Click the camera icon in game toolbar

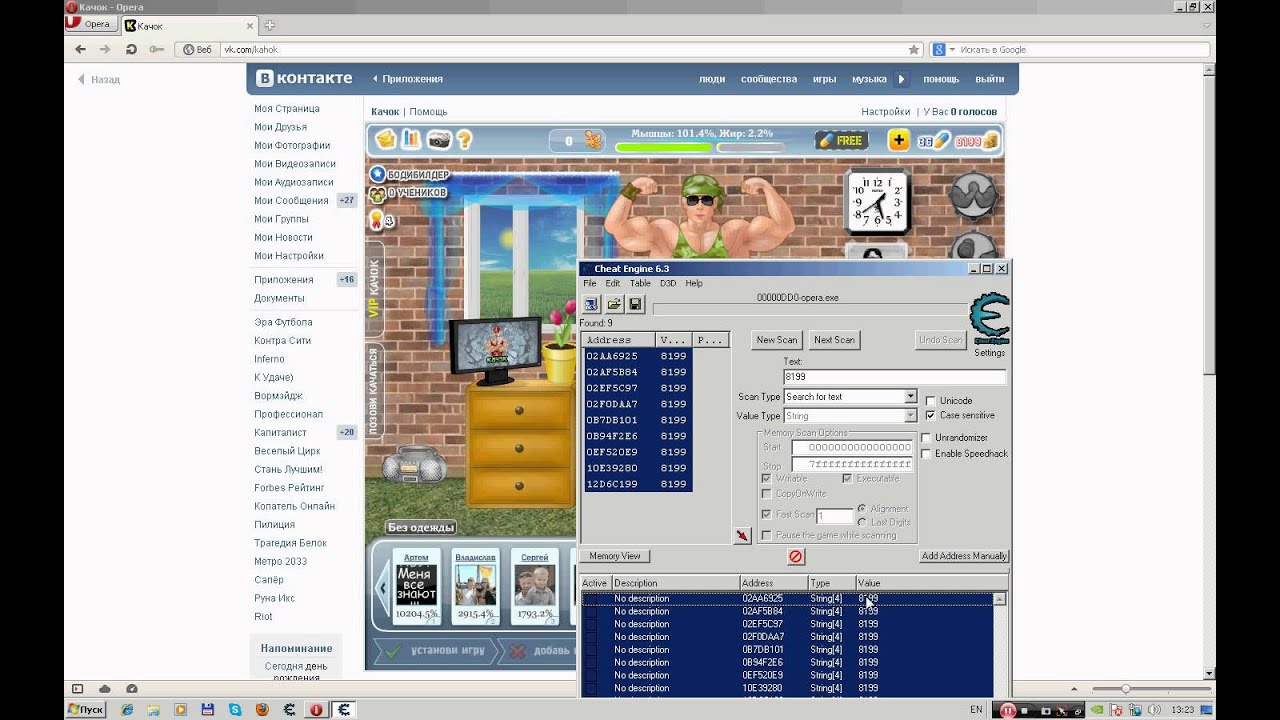(x=439, y=140)
